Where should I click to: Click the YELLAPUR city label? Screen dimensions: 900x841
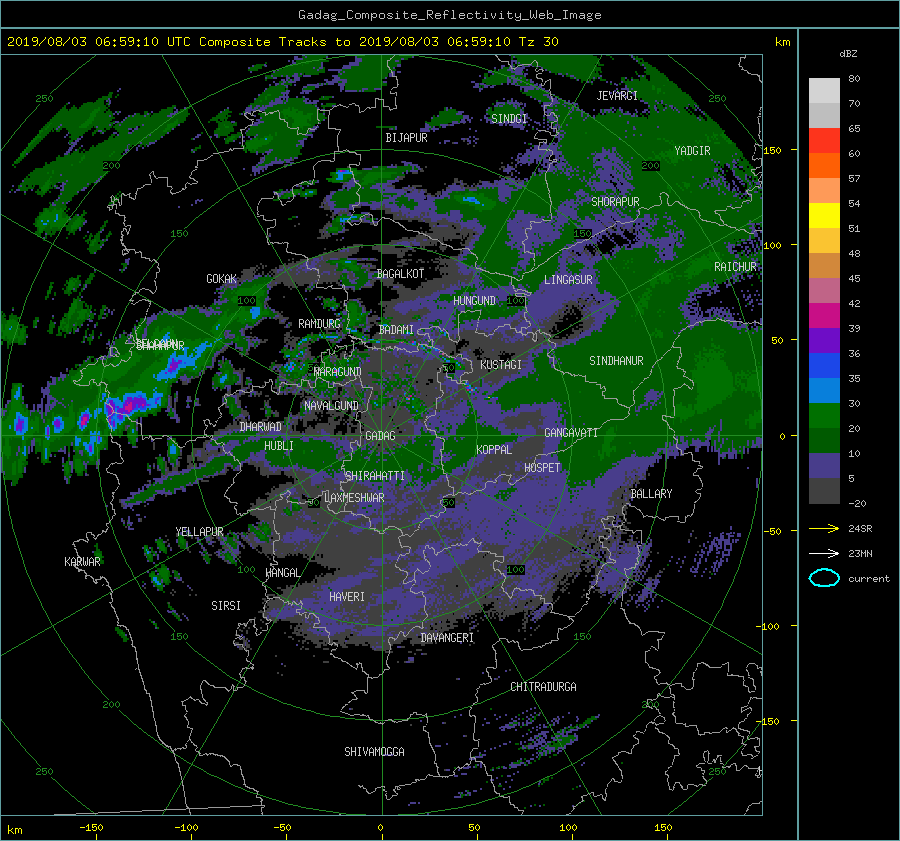[199, 532]
